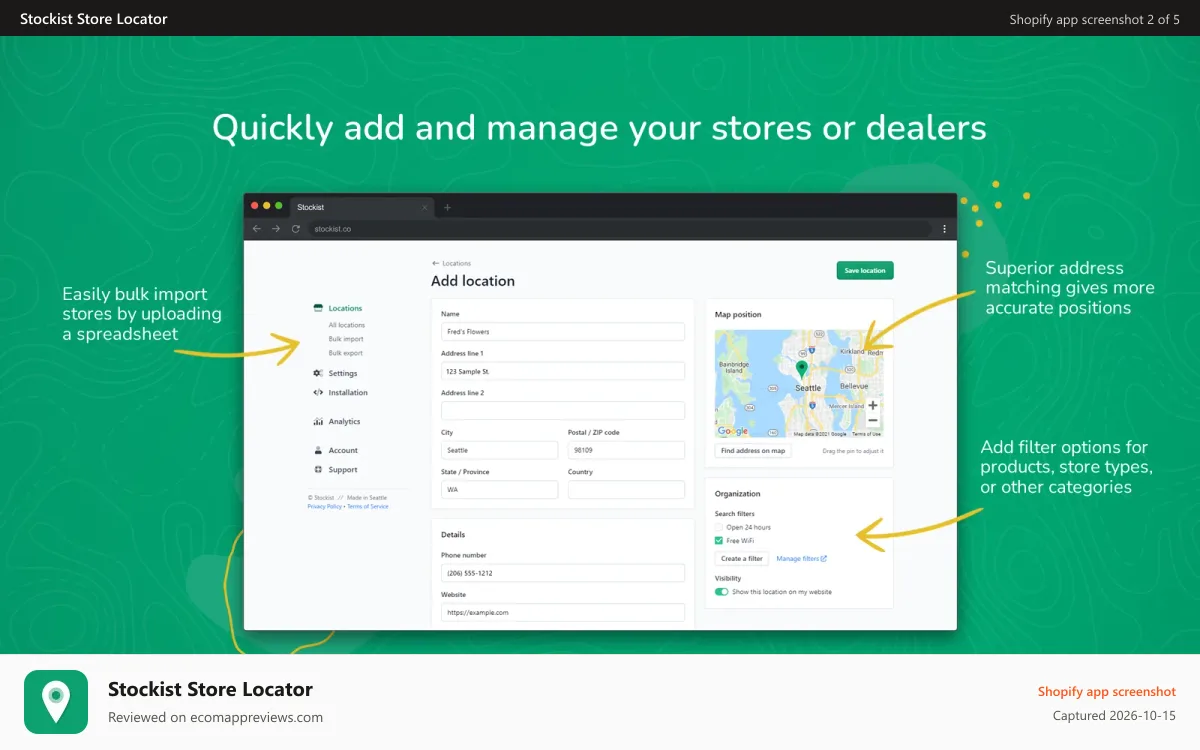Click the Add location heading

[473, 281]
